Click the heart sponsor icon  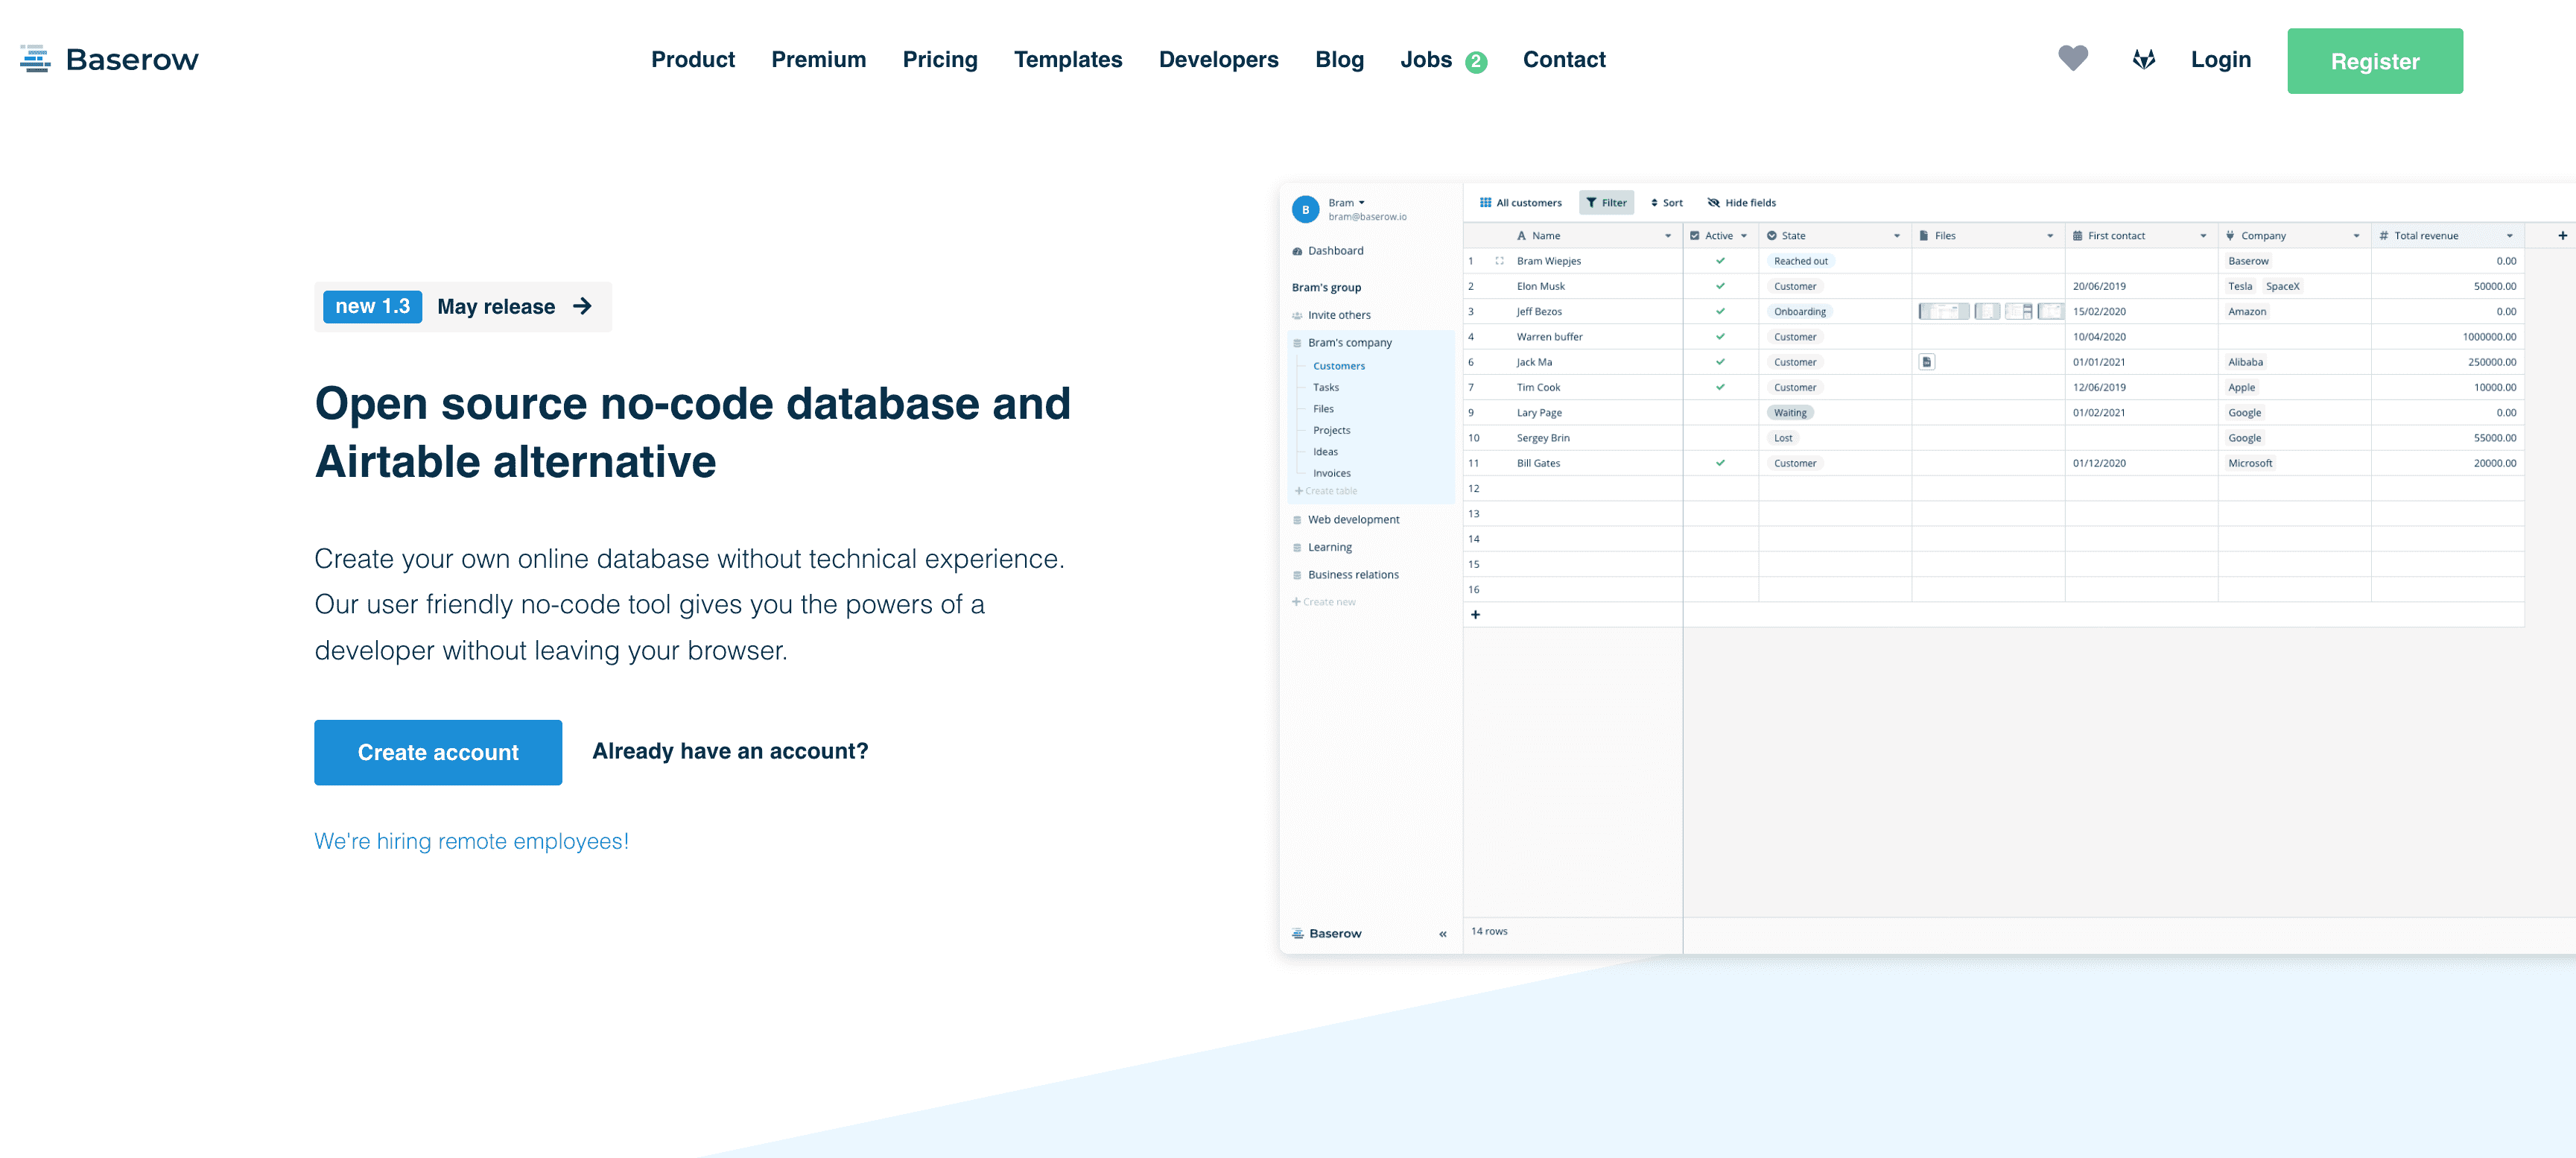[x=2072, y=59]
